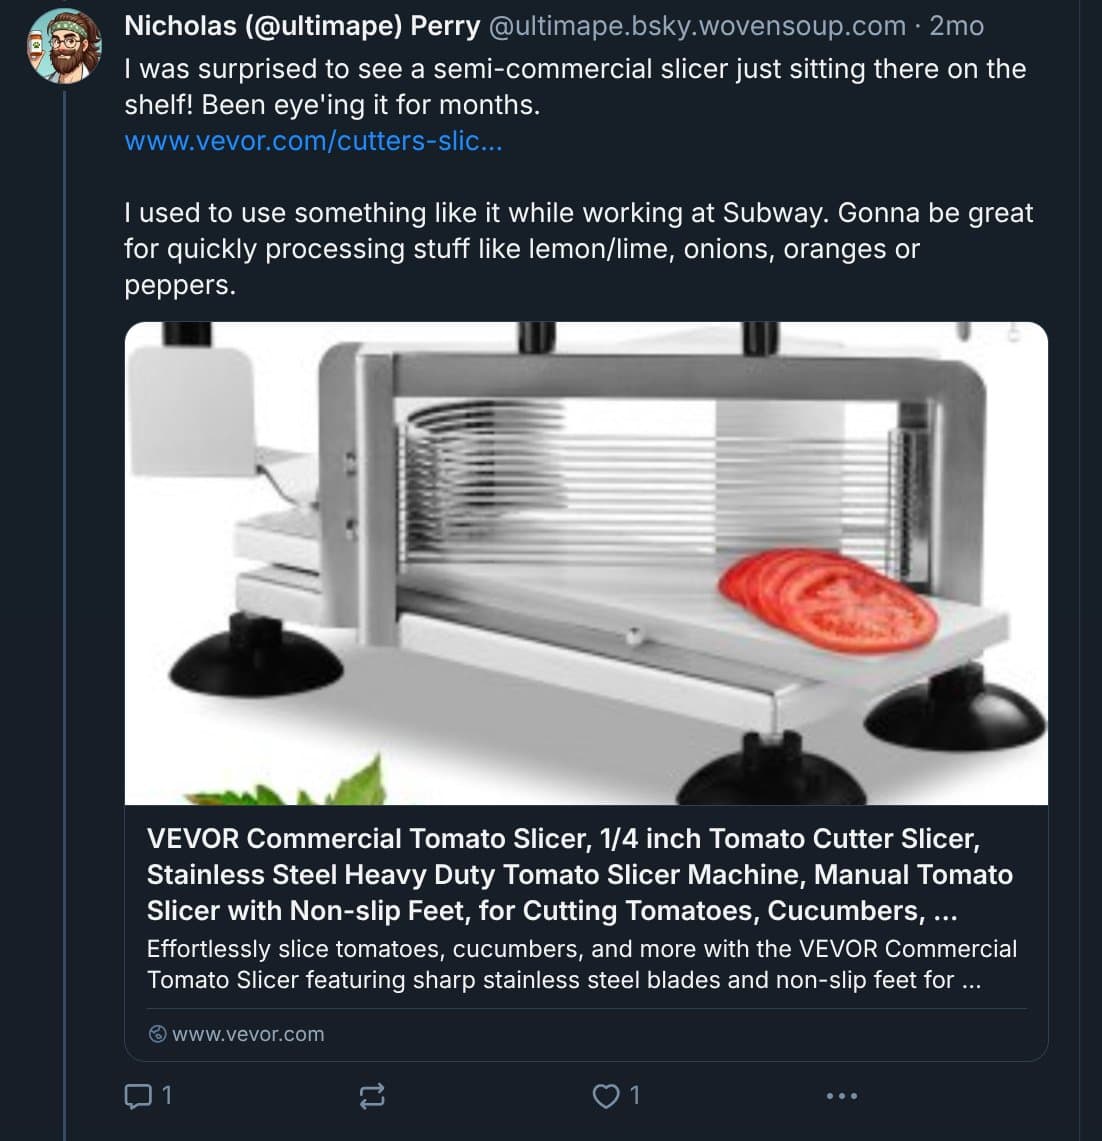Open Nicholas Perry's profile avatar
This screenshot has height=1141, width=1102.
65,46
